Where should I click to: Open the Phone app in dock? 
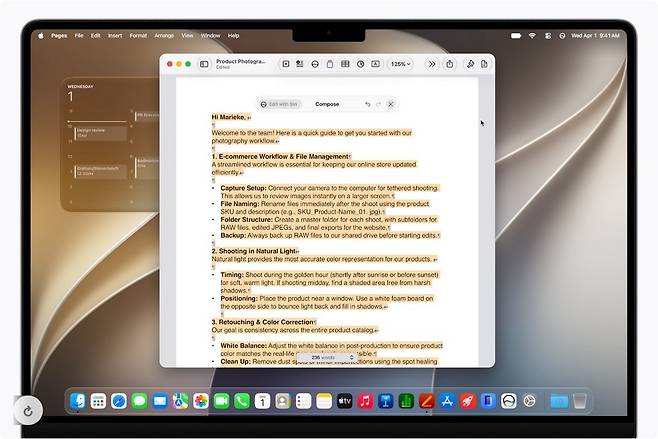click(242, 401)
